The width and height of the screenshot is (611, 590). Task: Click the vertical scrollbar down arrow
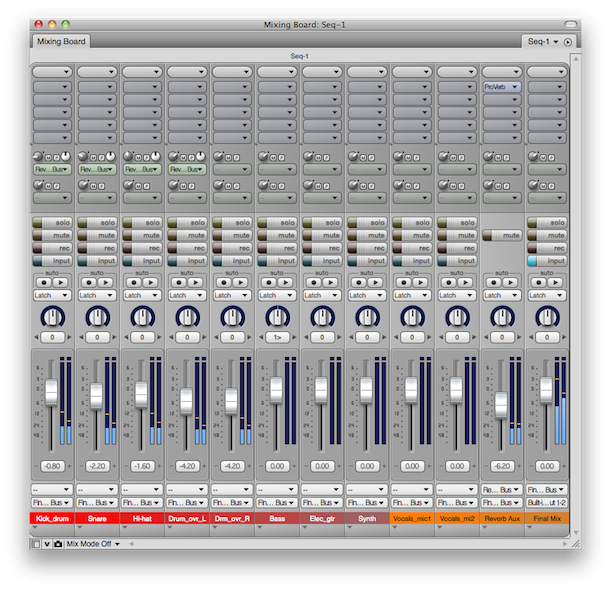tap(576, 533)
